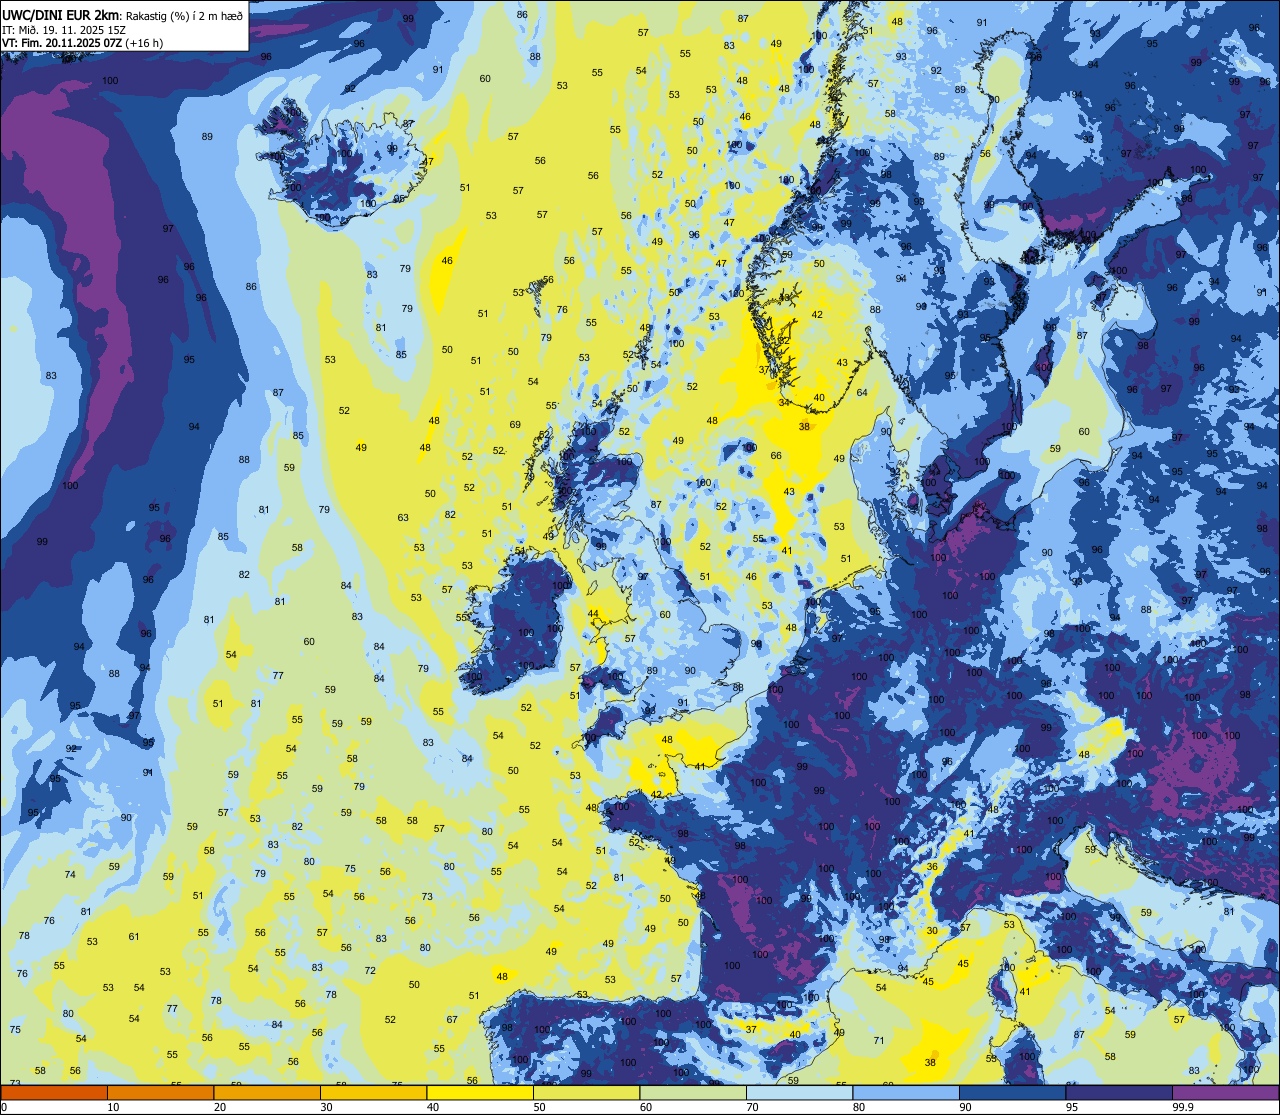
Task: Click the dark orange below-10 legend color segment
Action: [x=54, y=1093]
